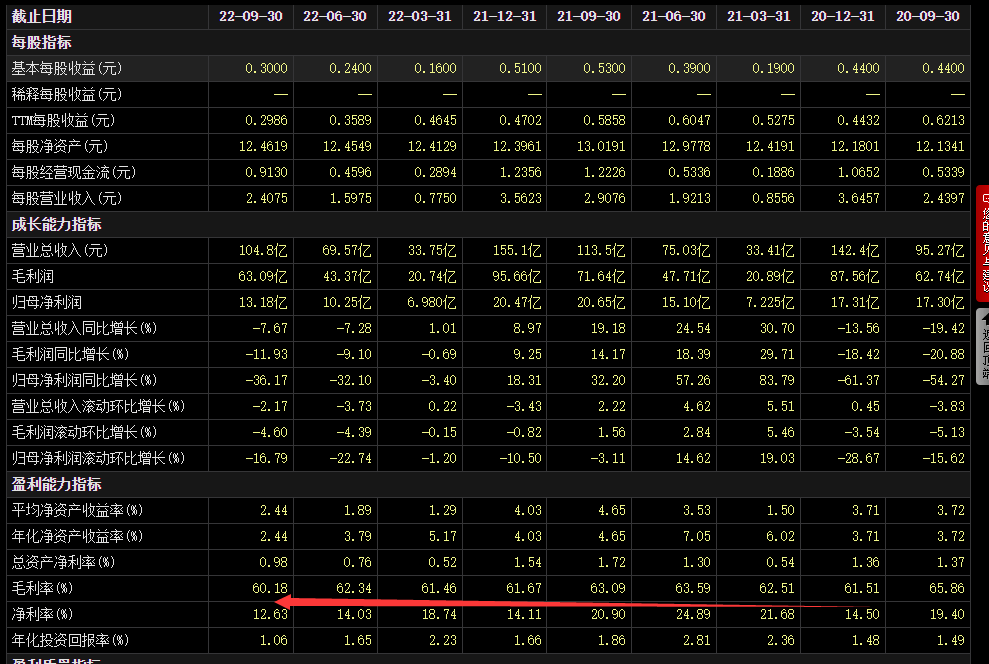
Task: Click the 成长能力指标 section heading
Action: click(x=57, y=224)
